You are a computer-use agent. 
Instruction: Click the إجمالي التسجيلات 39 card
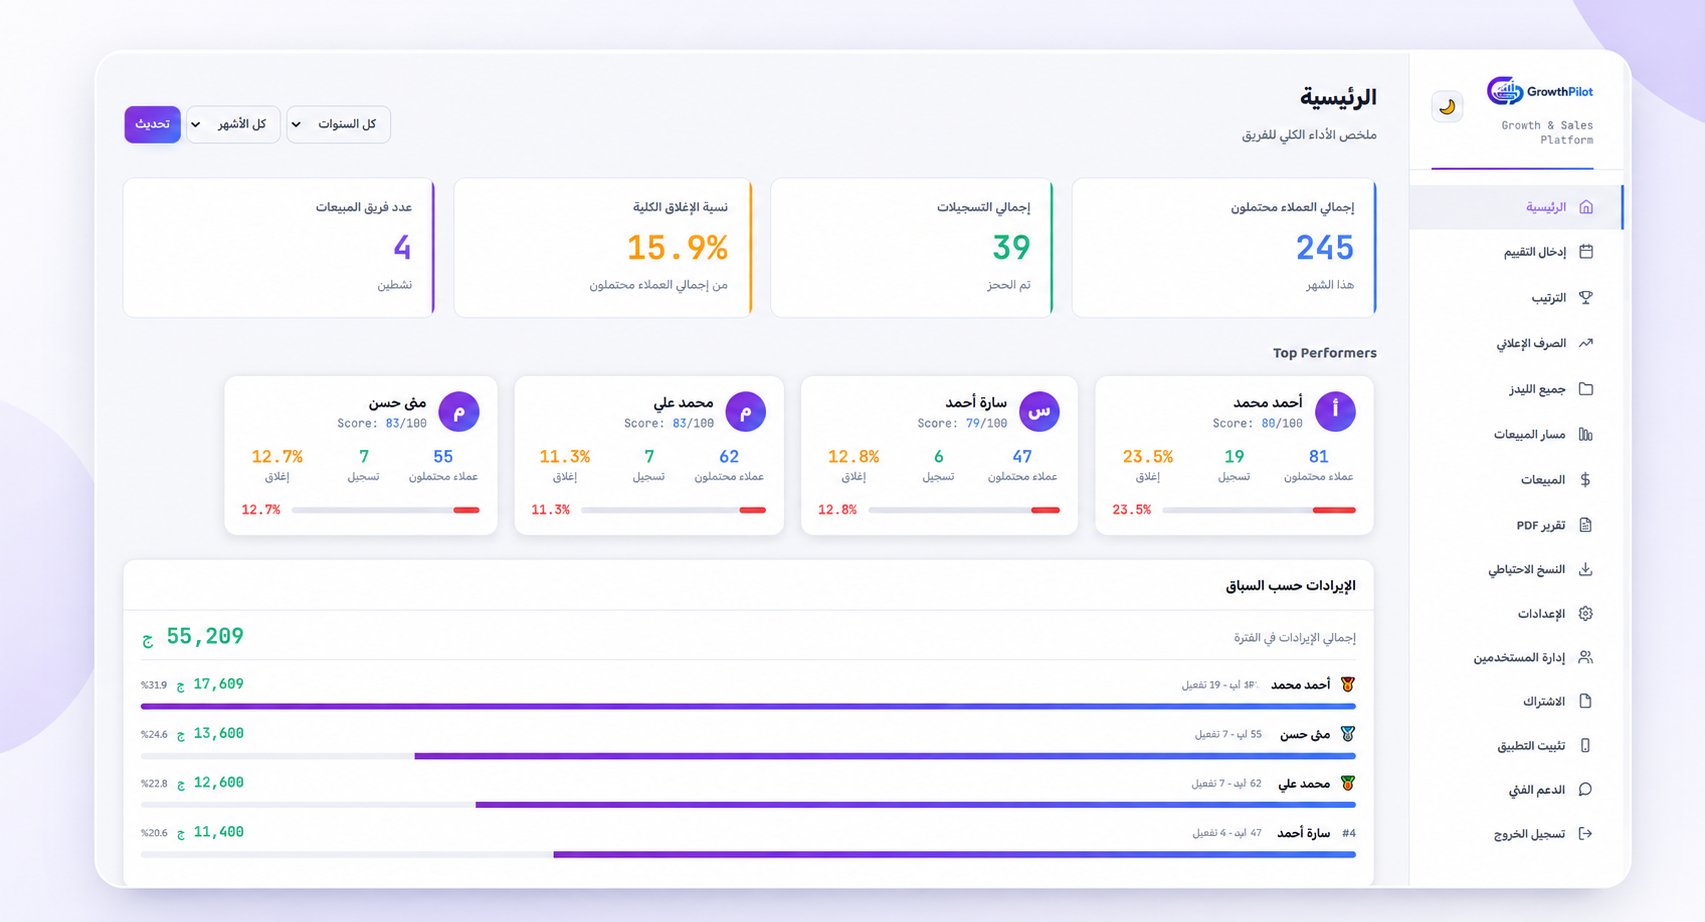tap(912, 248)
